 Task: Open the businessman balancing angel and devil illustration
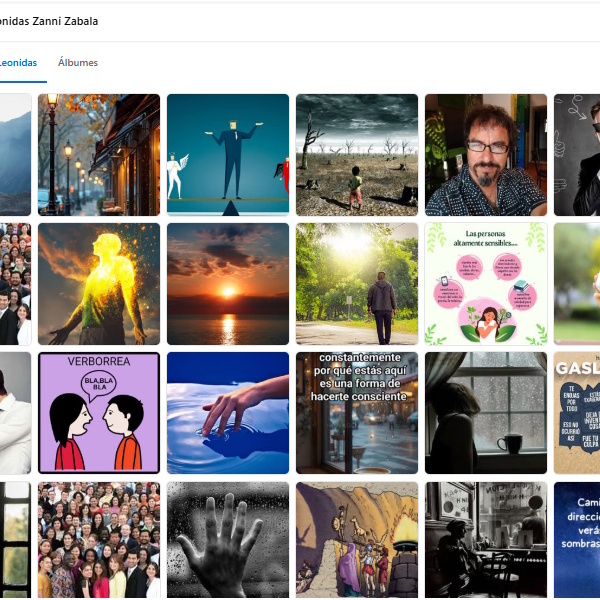228,155
